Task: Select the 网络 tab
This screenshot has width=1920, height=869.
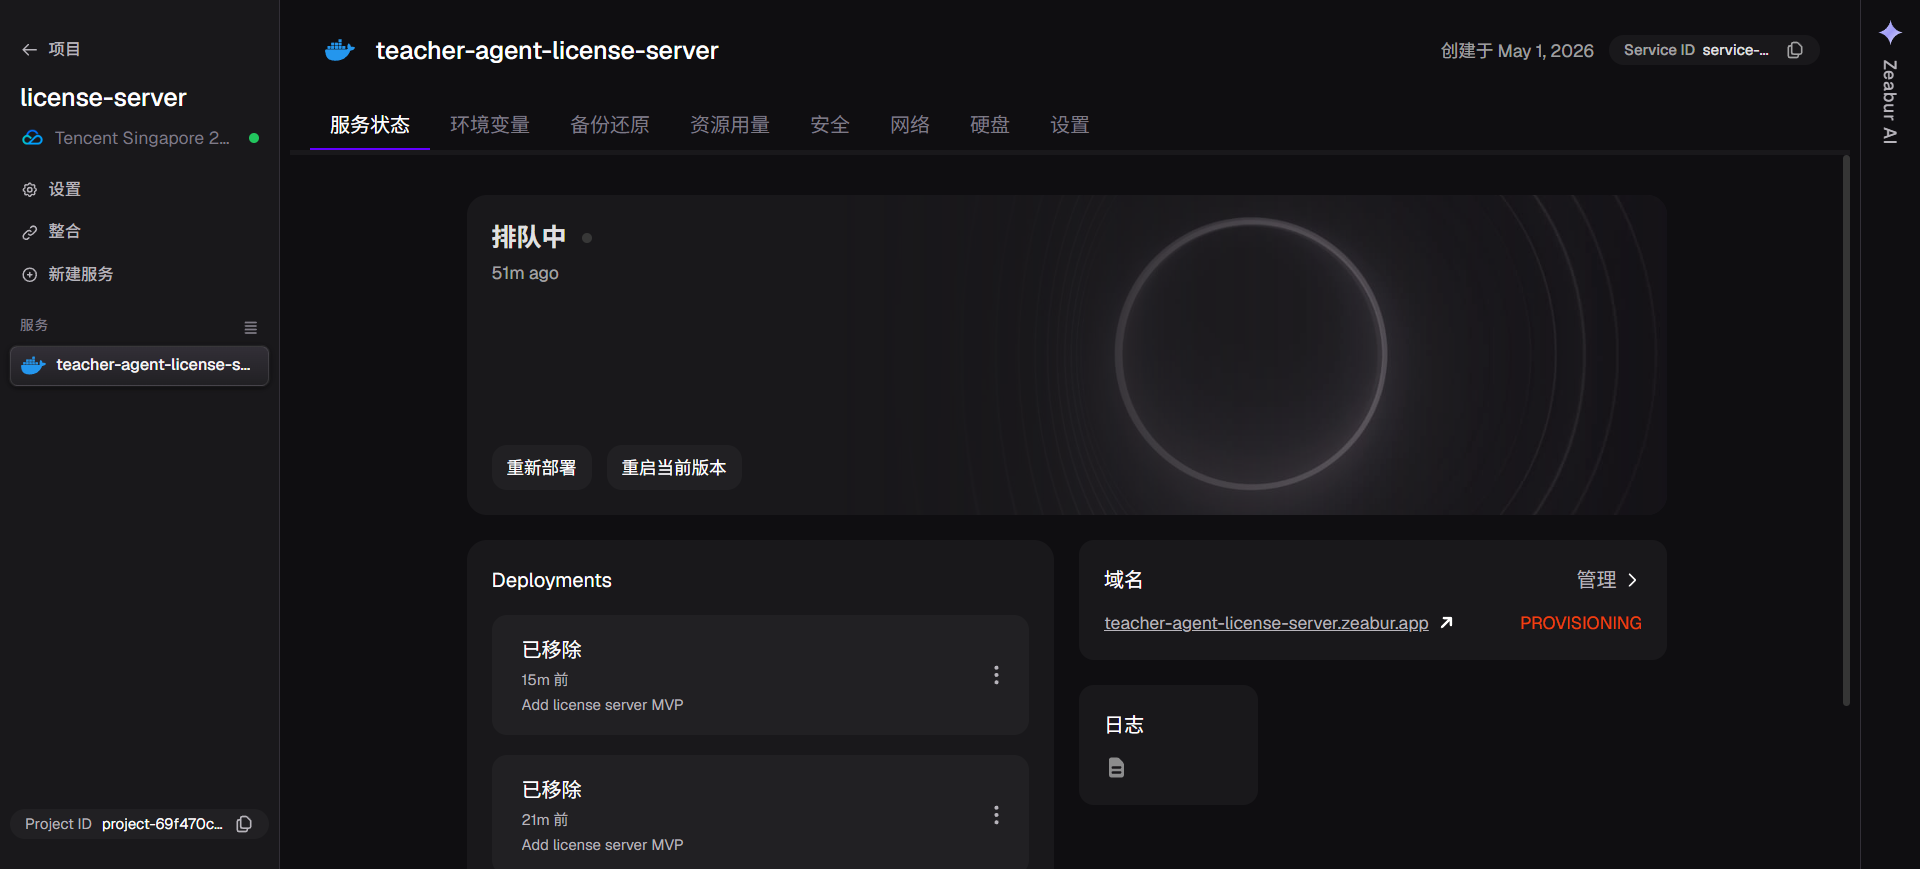Action: tap(910, 125)
